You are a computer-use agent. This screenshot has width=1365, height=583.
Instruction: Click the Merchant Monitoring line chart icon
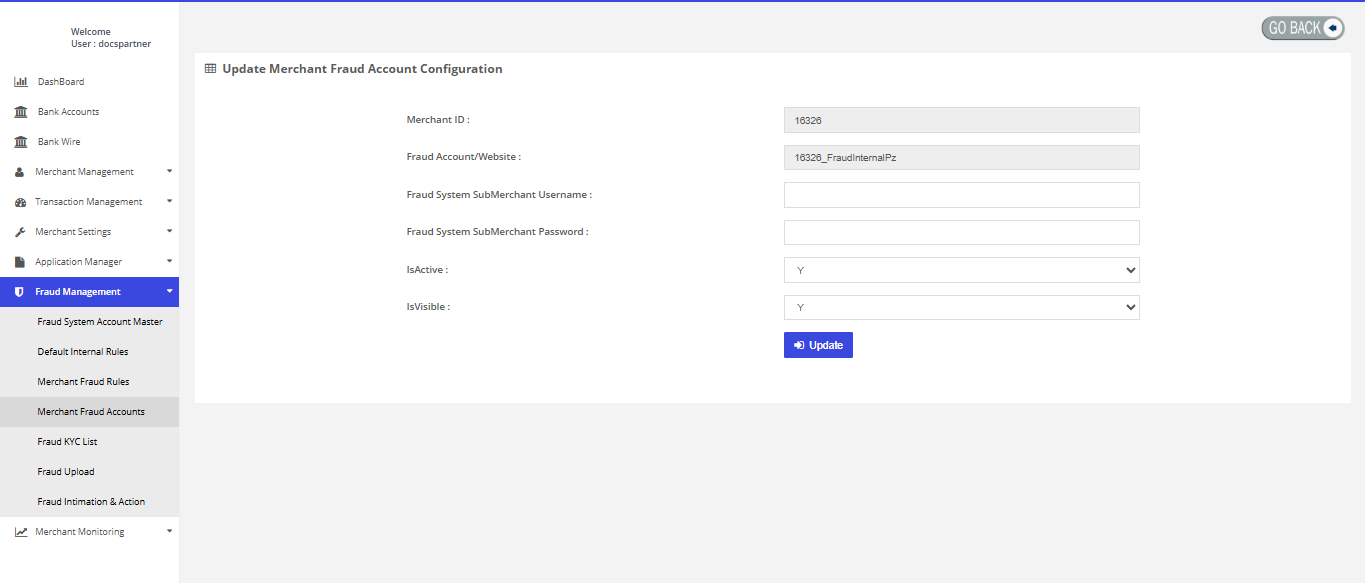(20, 532)
